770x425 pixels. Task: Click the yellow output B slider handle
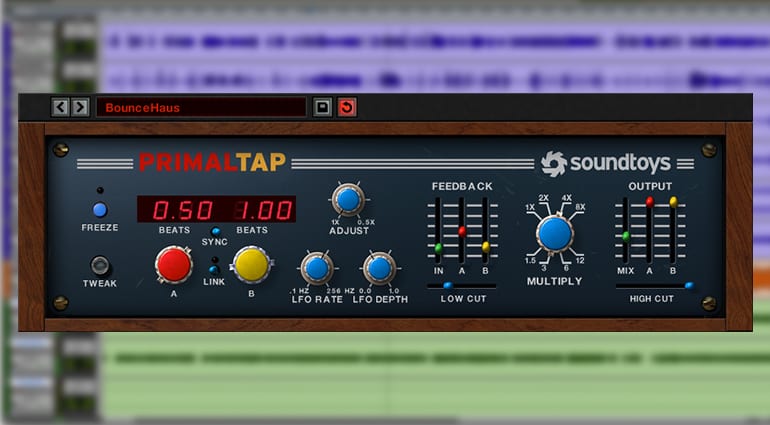(x=673, y=201)
